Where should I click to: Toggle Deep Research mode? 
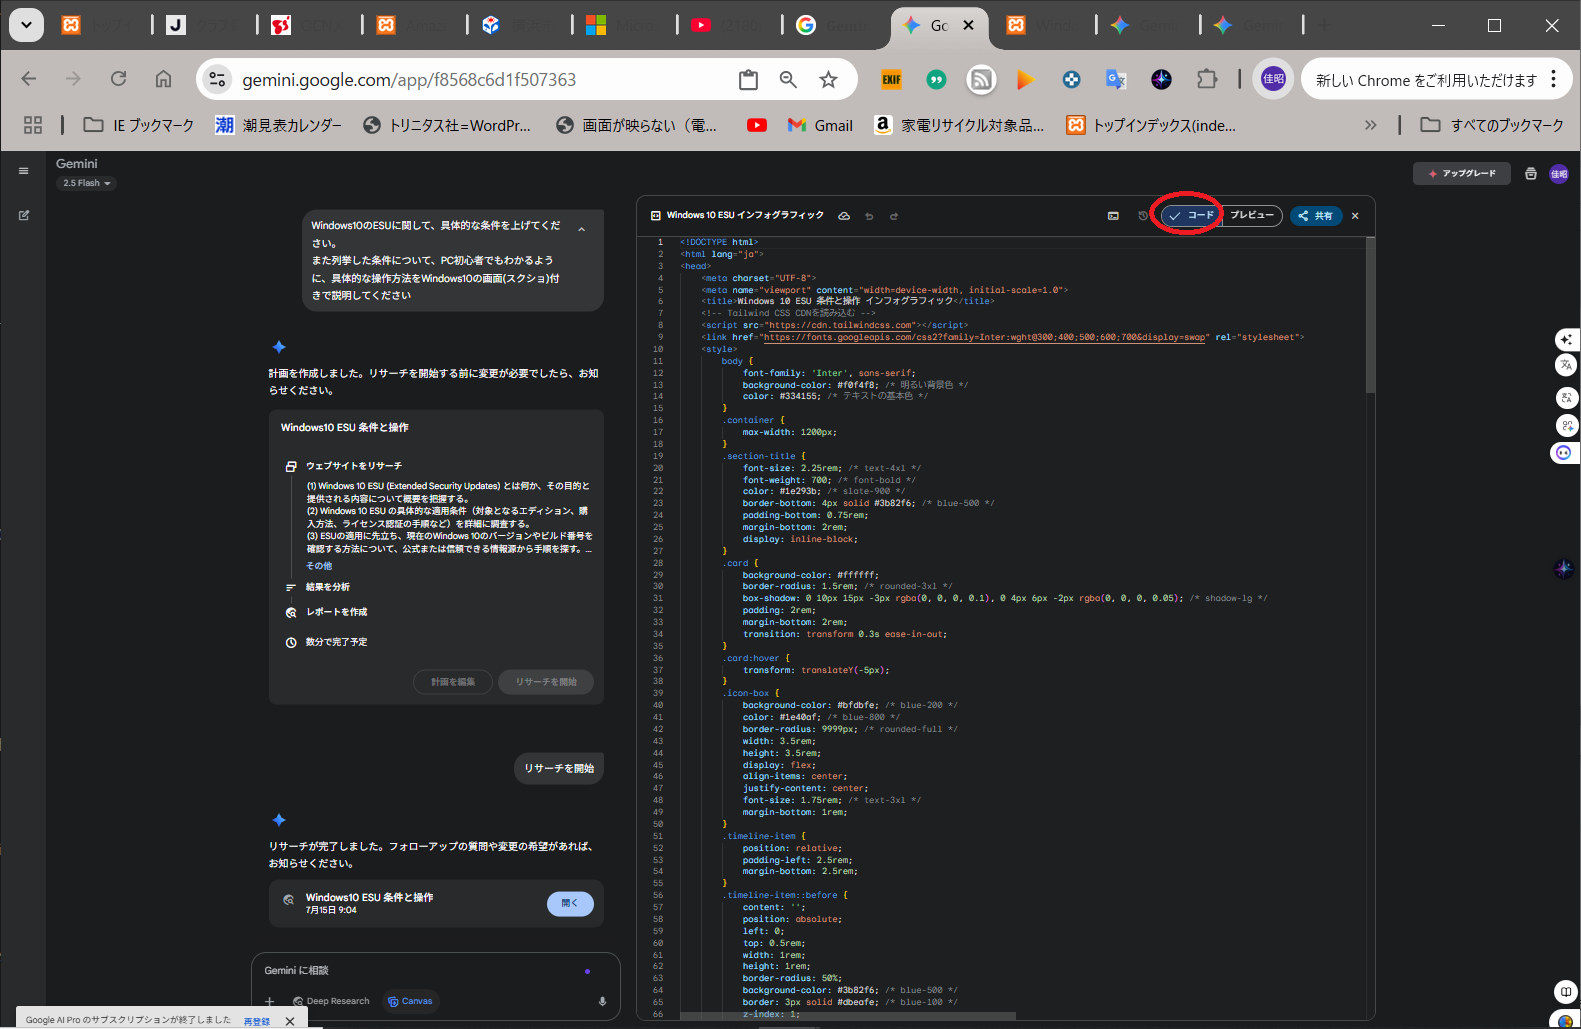pyautogui.click(x=331, y=1001)
